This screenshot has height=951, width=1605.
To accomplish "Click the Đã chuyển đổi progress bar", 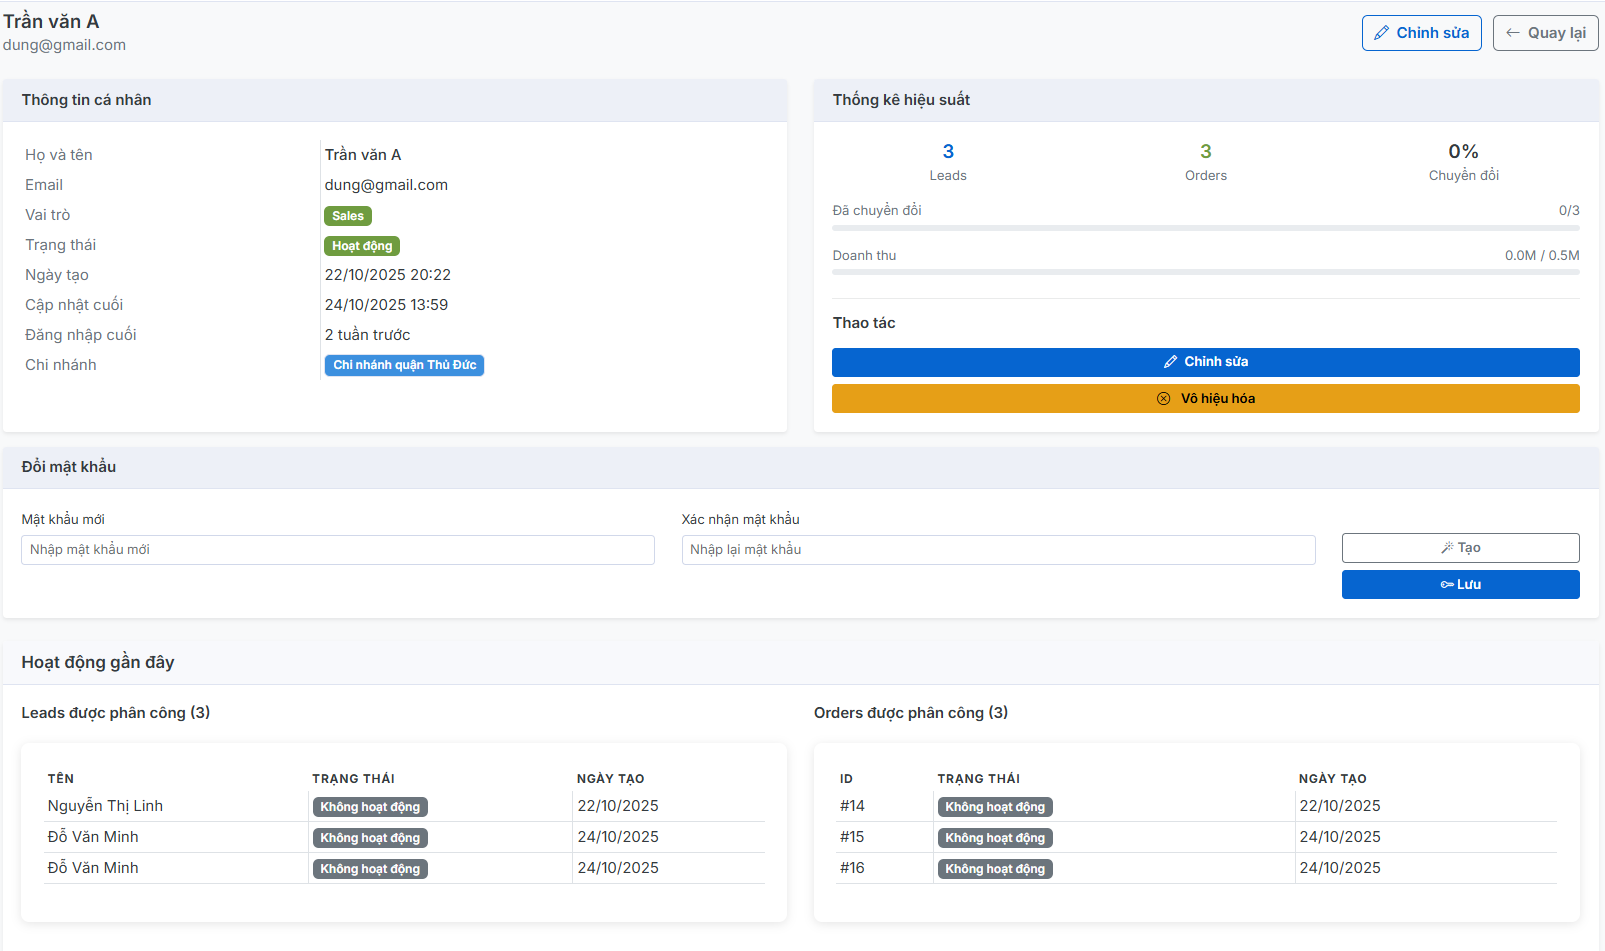I will tap(1205, 228).
